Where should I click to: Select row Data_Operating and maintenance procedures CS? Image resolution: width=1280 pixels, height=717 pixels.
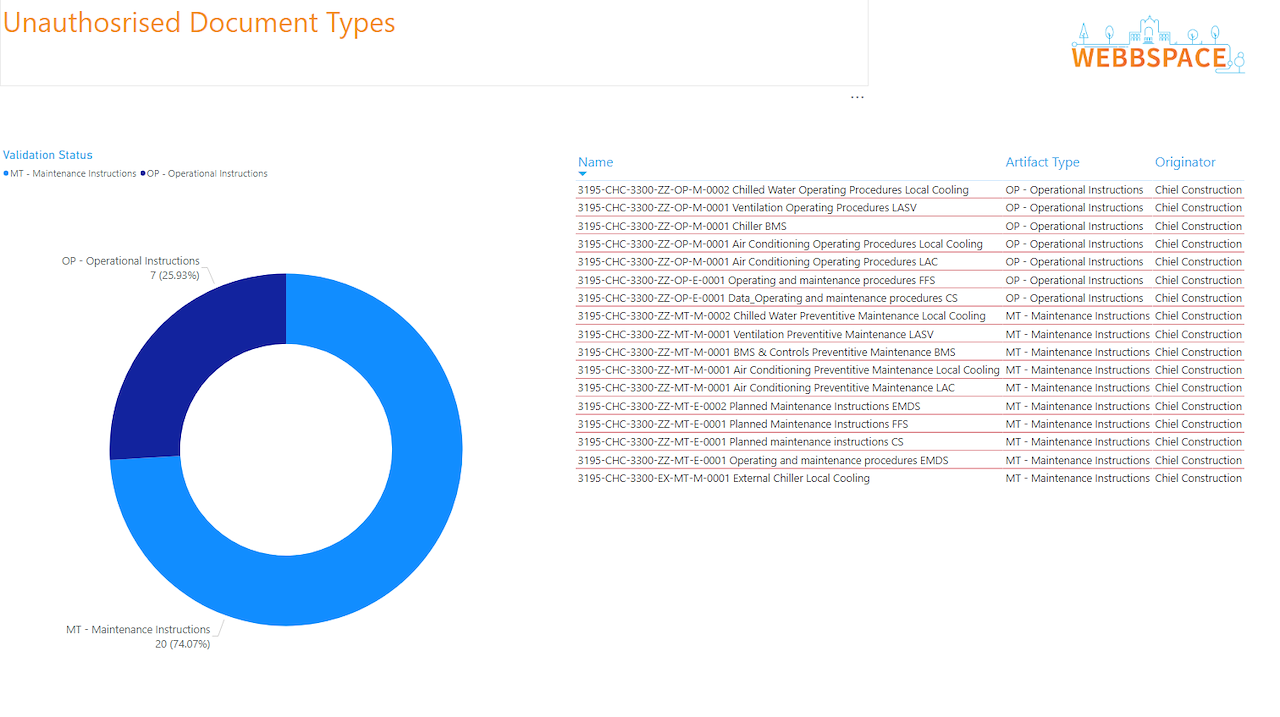click(910, 298)
